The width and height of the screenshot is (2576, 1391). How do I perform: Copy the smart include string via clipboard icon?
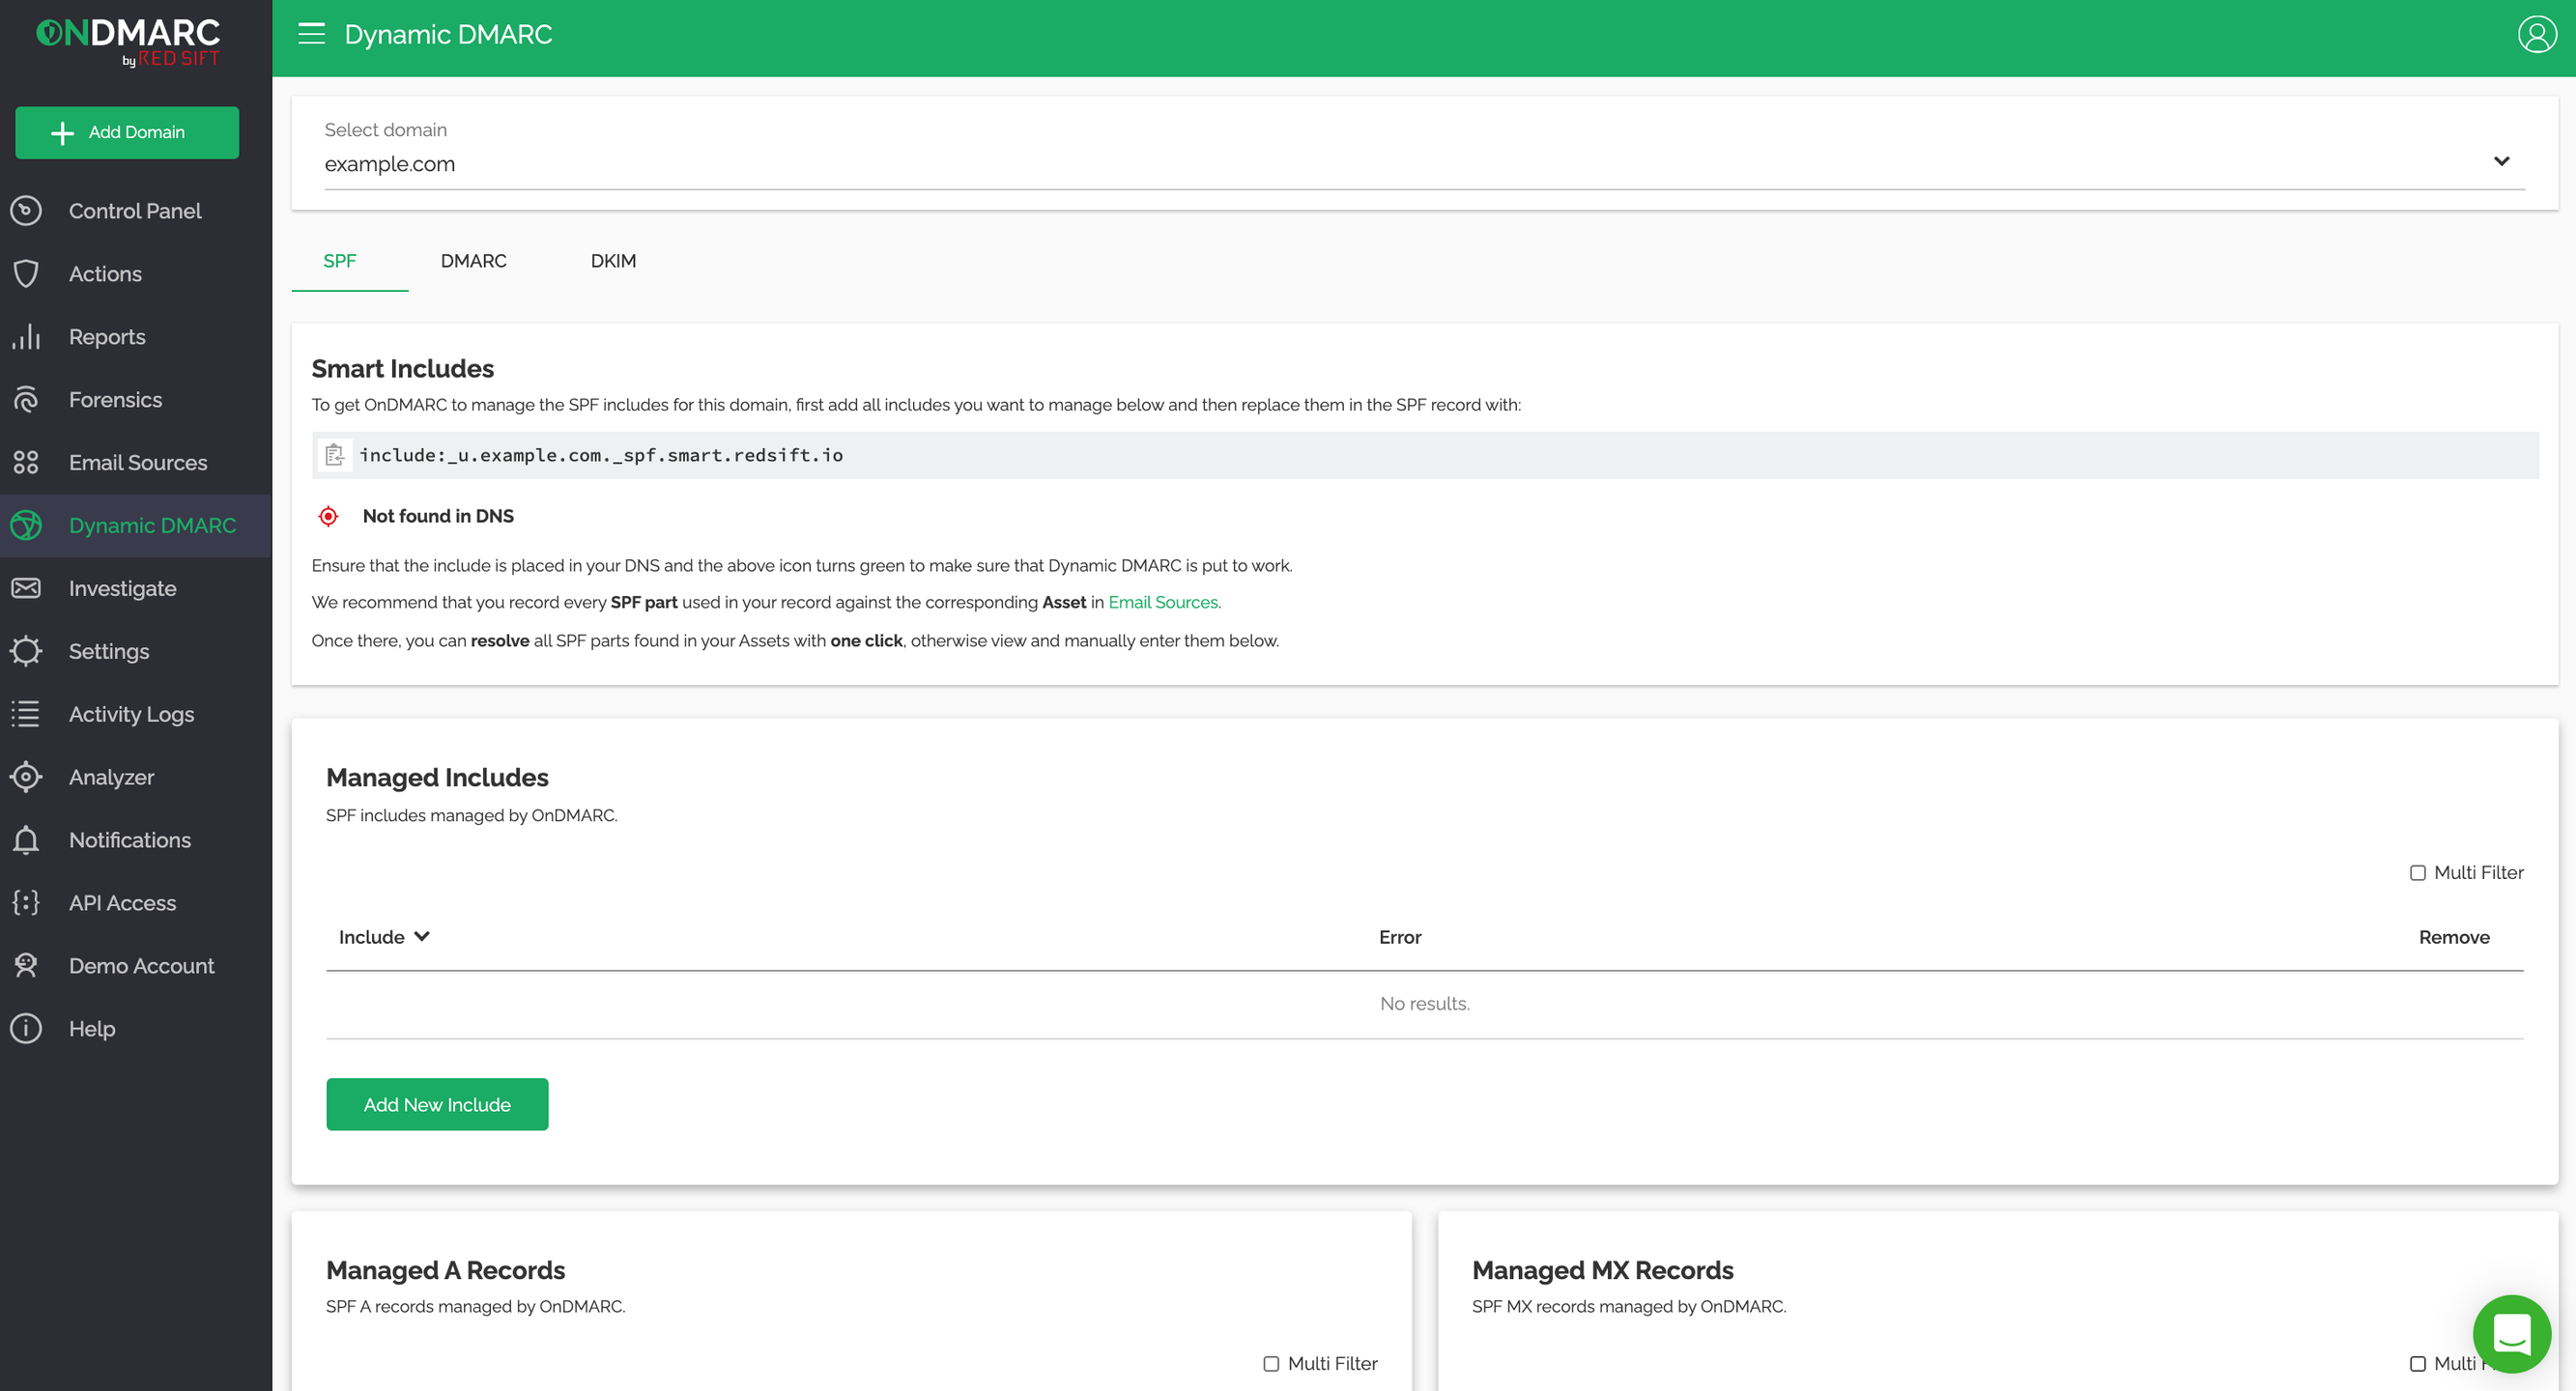(x=335, y=455)
